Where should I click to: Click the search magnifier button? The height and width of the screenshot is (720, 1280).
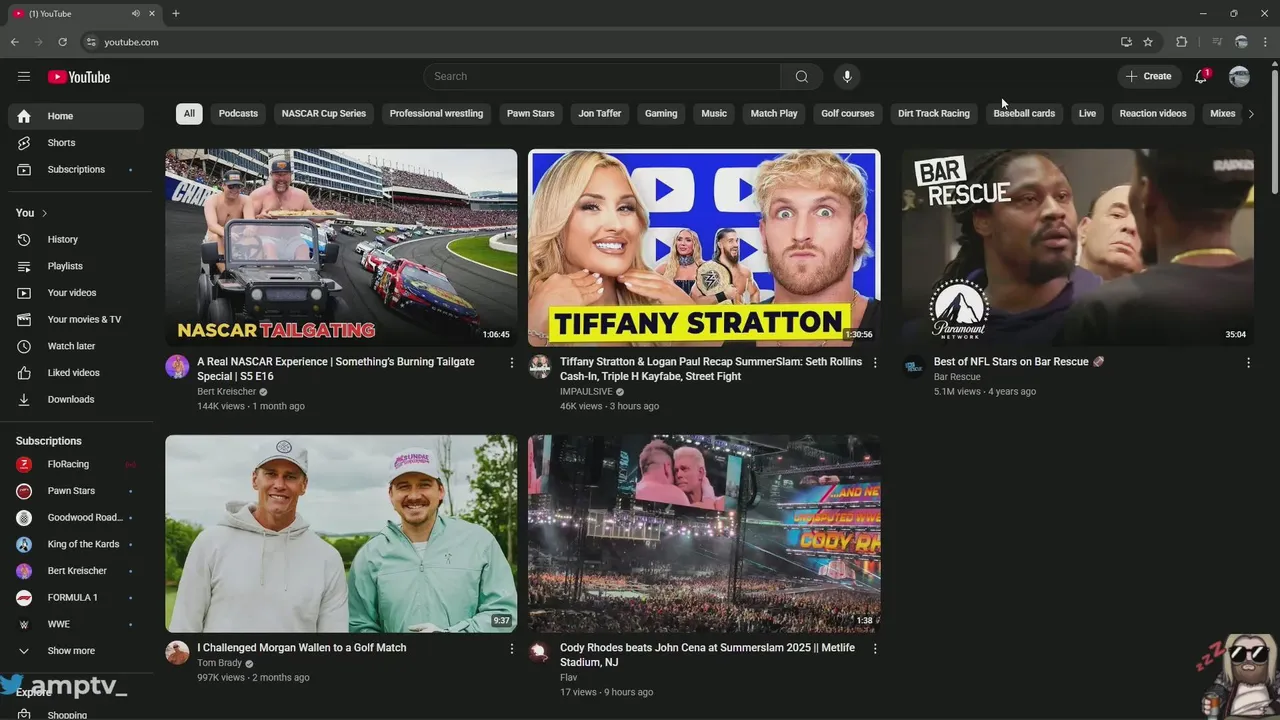(x=801, y=77)
